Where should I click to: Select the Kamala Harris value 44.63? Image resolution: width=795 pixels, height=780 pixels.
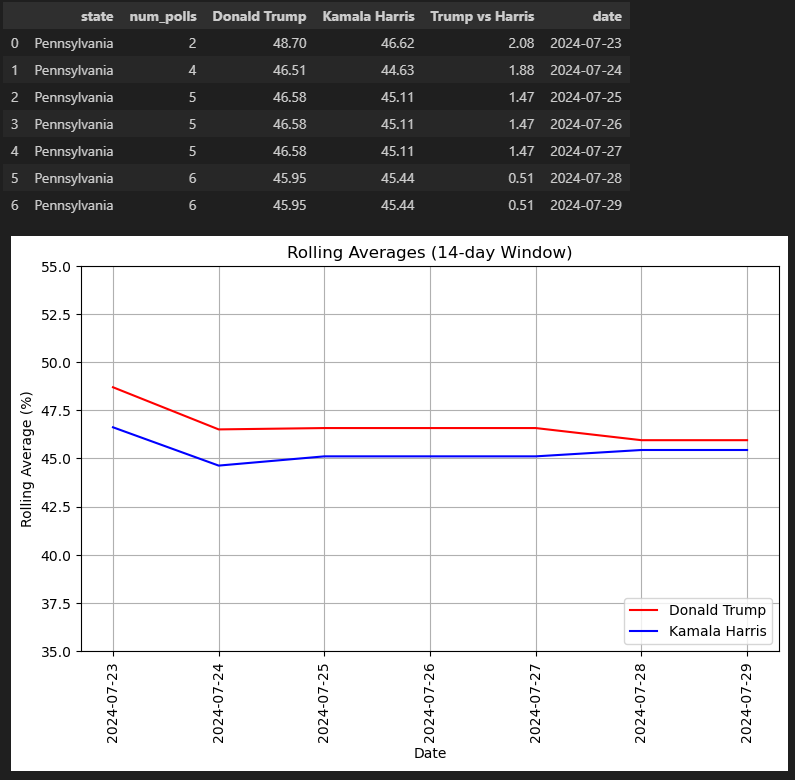coord(398,70)
